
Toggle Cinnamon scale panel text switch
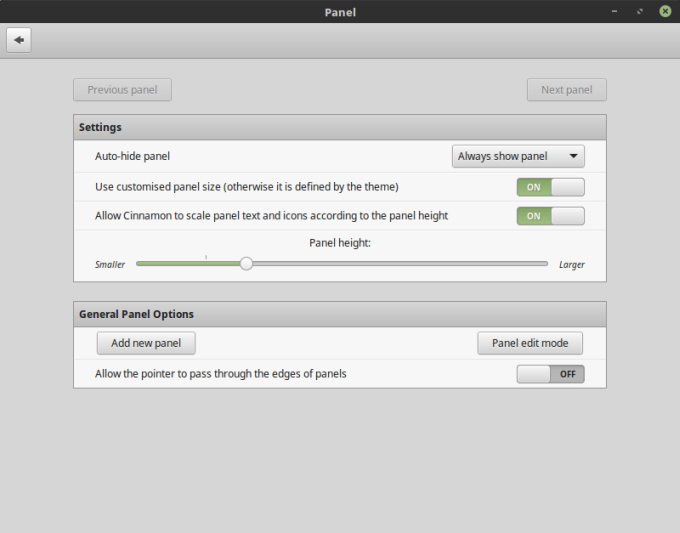click(x=550, y=216)
